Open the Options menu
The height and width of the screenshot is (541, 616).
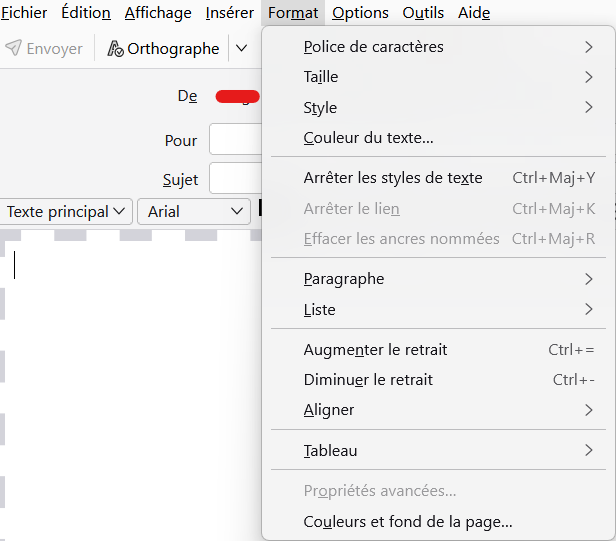click(360, 13)
